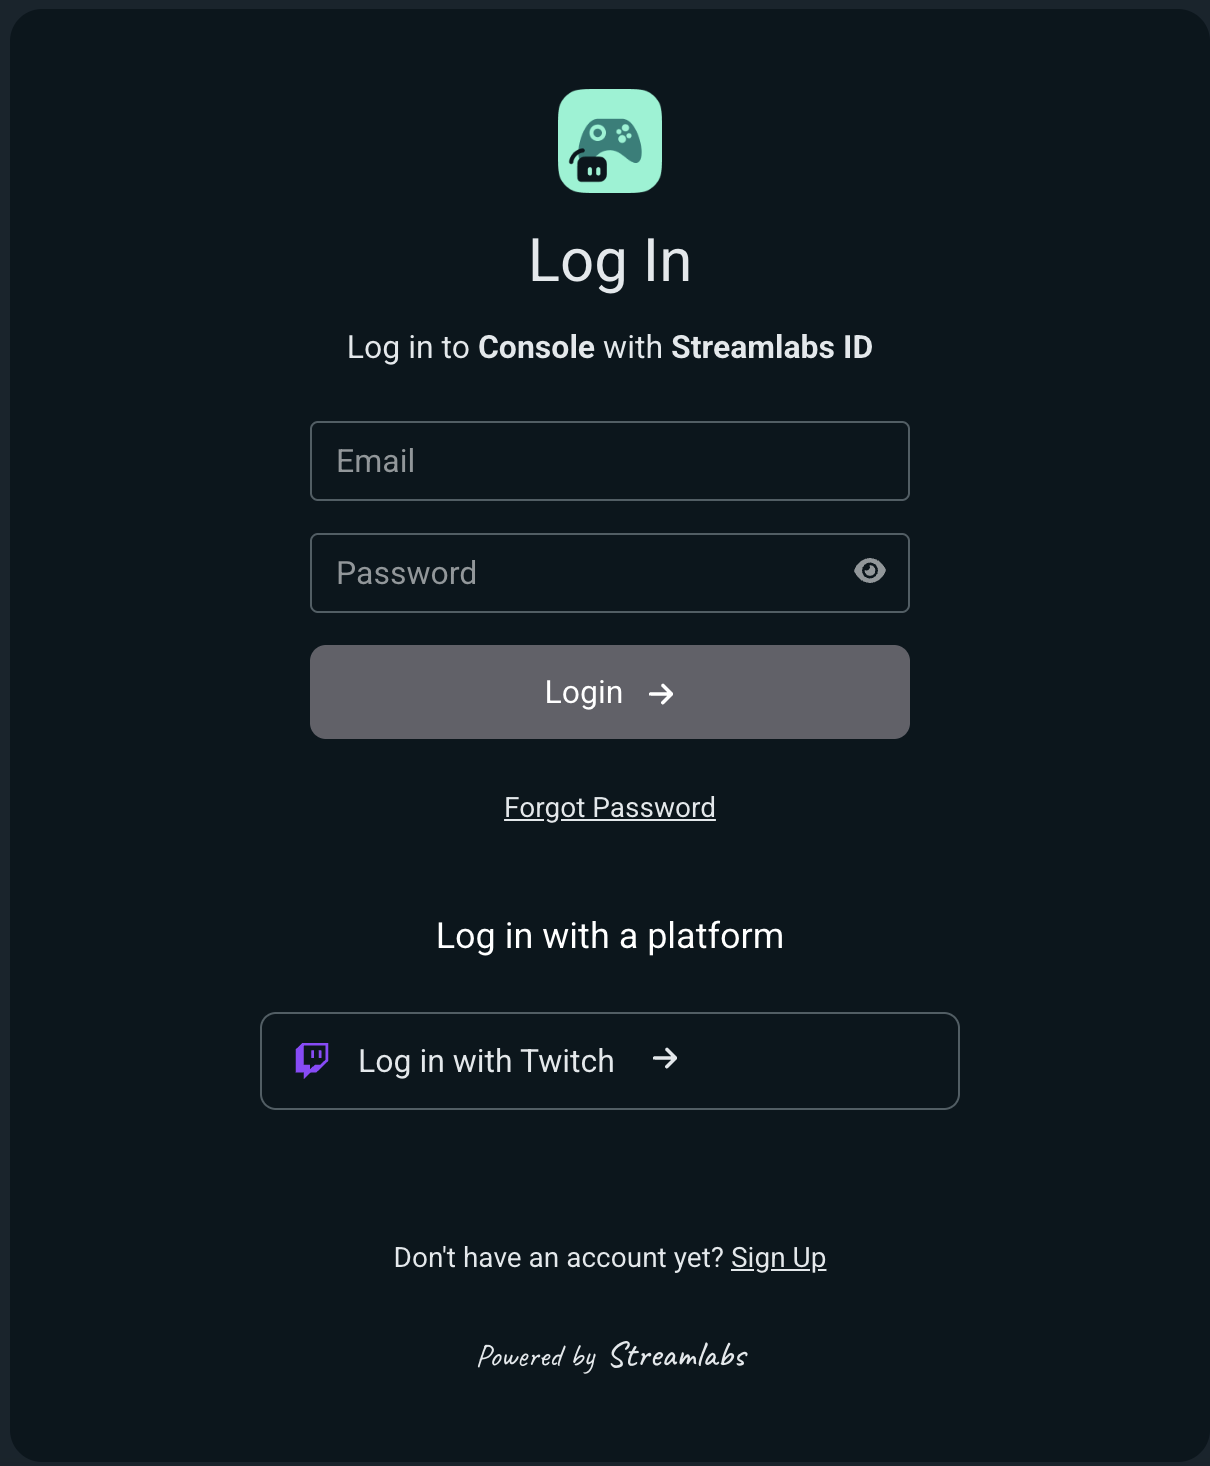1210x1466 pixels.
Task: Open the Forgot Password page
Action: click(609, 807)
